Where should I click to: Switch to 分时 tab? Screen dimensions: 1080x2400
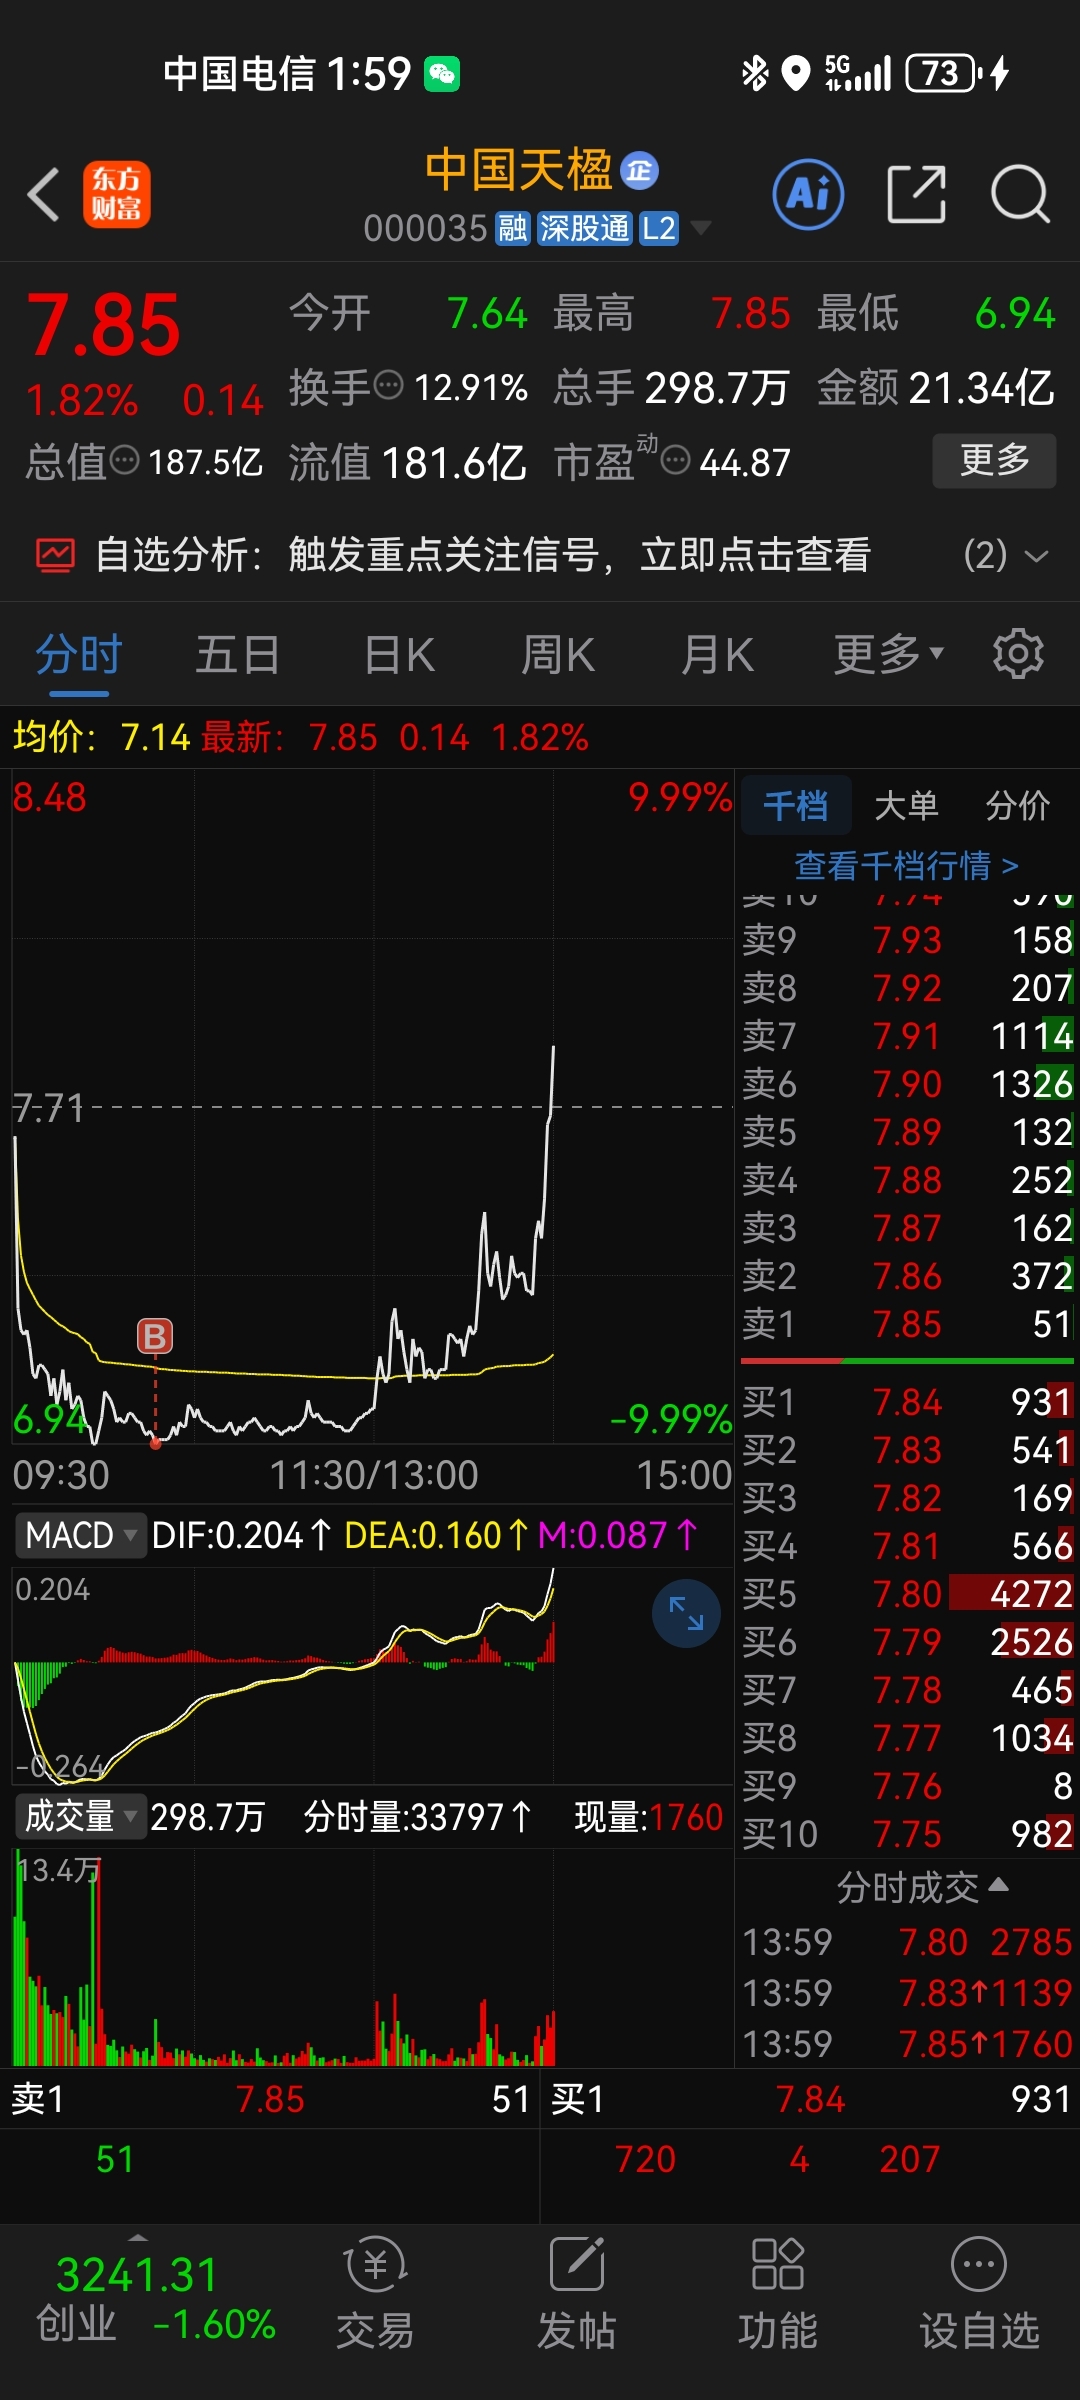tap(79, 655)
